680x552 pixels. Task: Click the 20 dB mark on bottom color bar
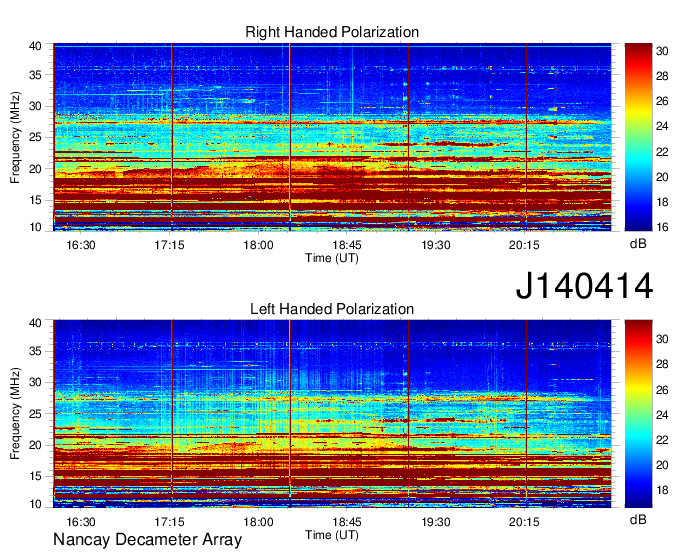point(662,465)
